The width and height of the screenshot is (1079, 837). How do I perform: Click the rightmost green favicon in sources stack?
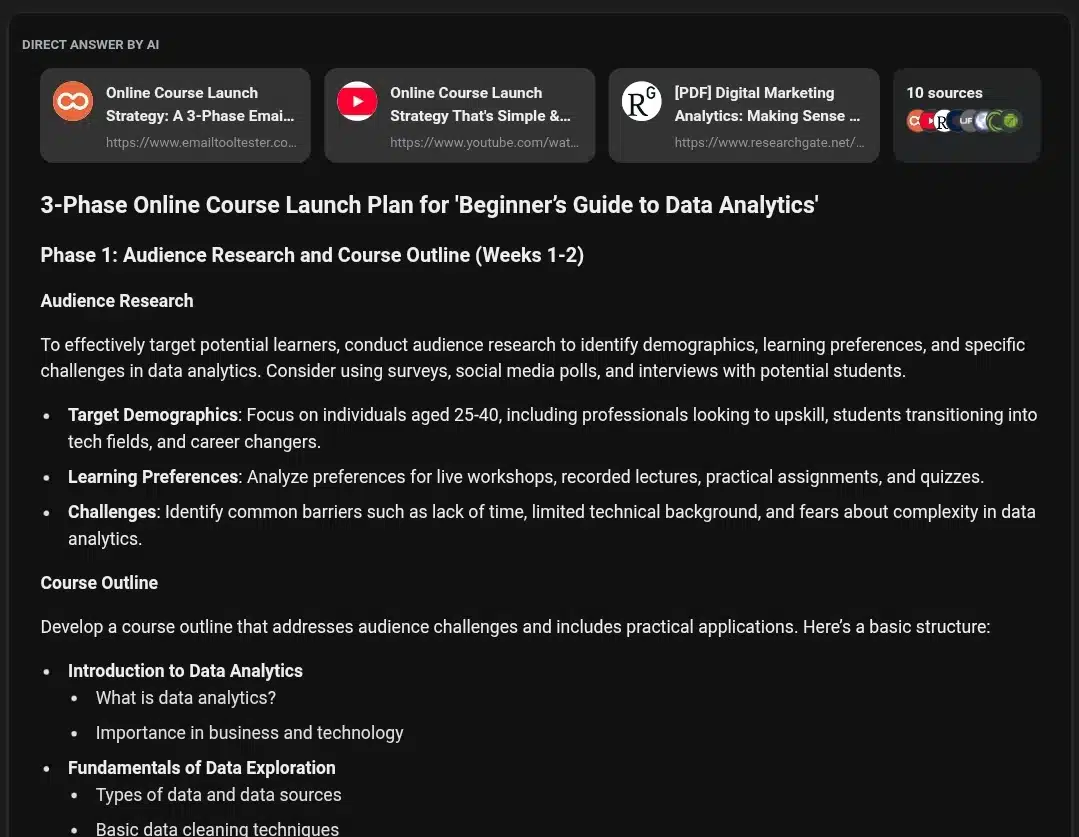click(x=1011, y=121)
